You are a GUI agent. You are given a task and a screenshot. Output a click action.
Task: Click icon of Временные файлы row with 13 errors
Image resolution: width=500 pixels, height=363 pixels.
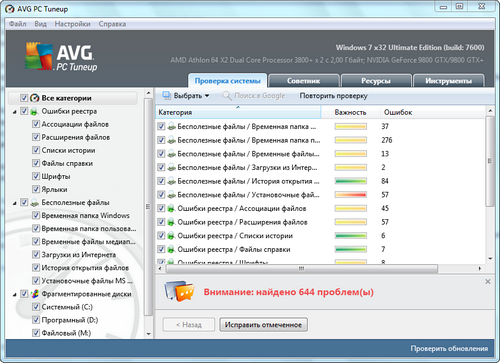[x=171, y=154]
